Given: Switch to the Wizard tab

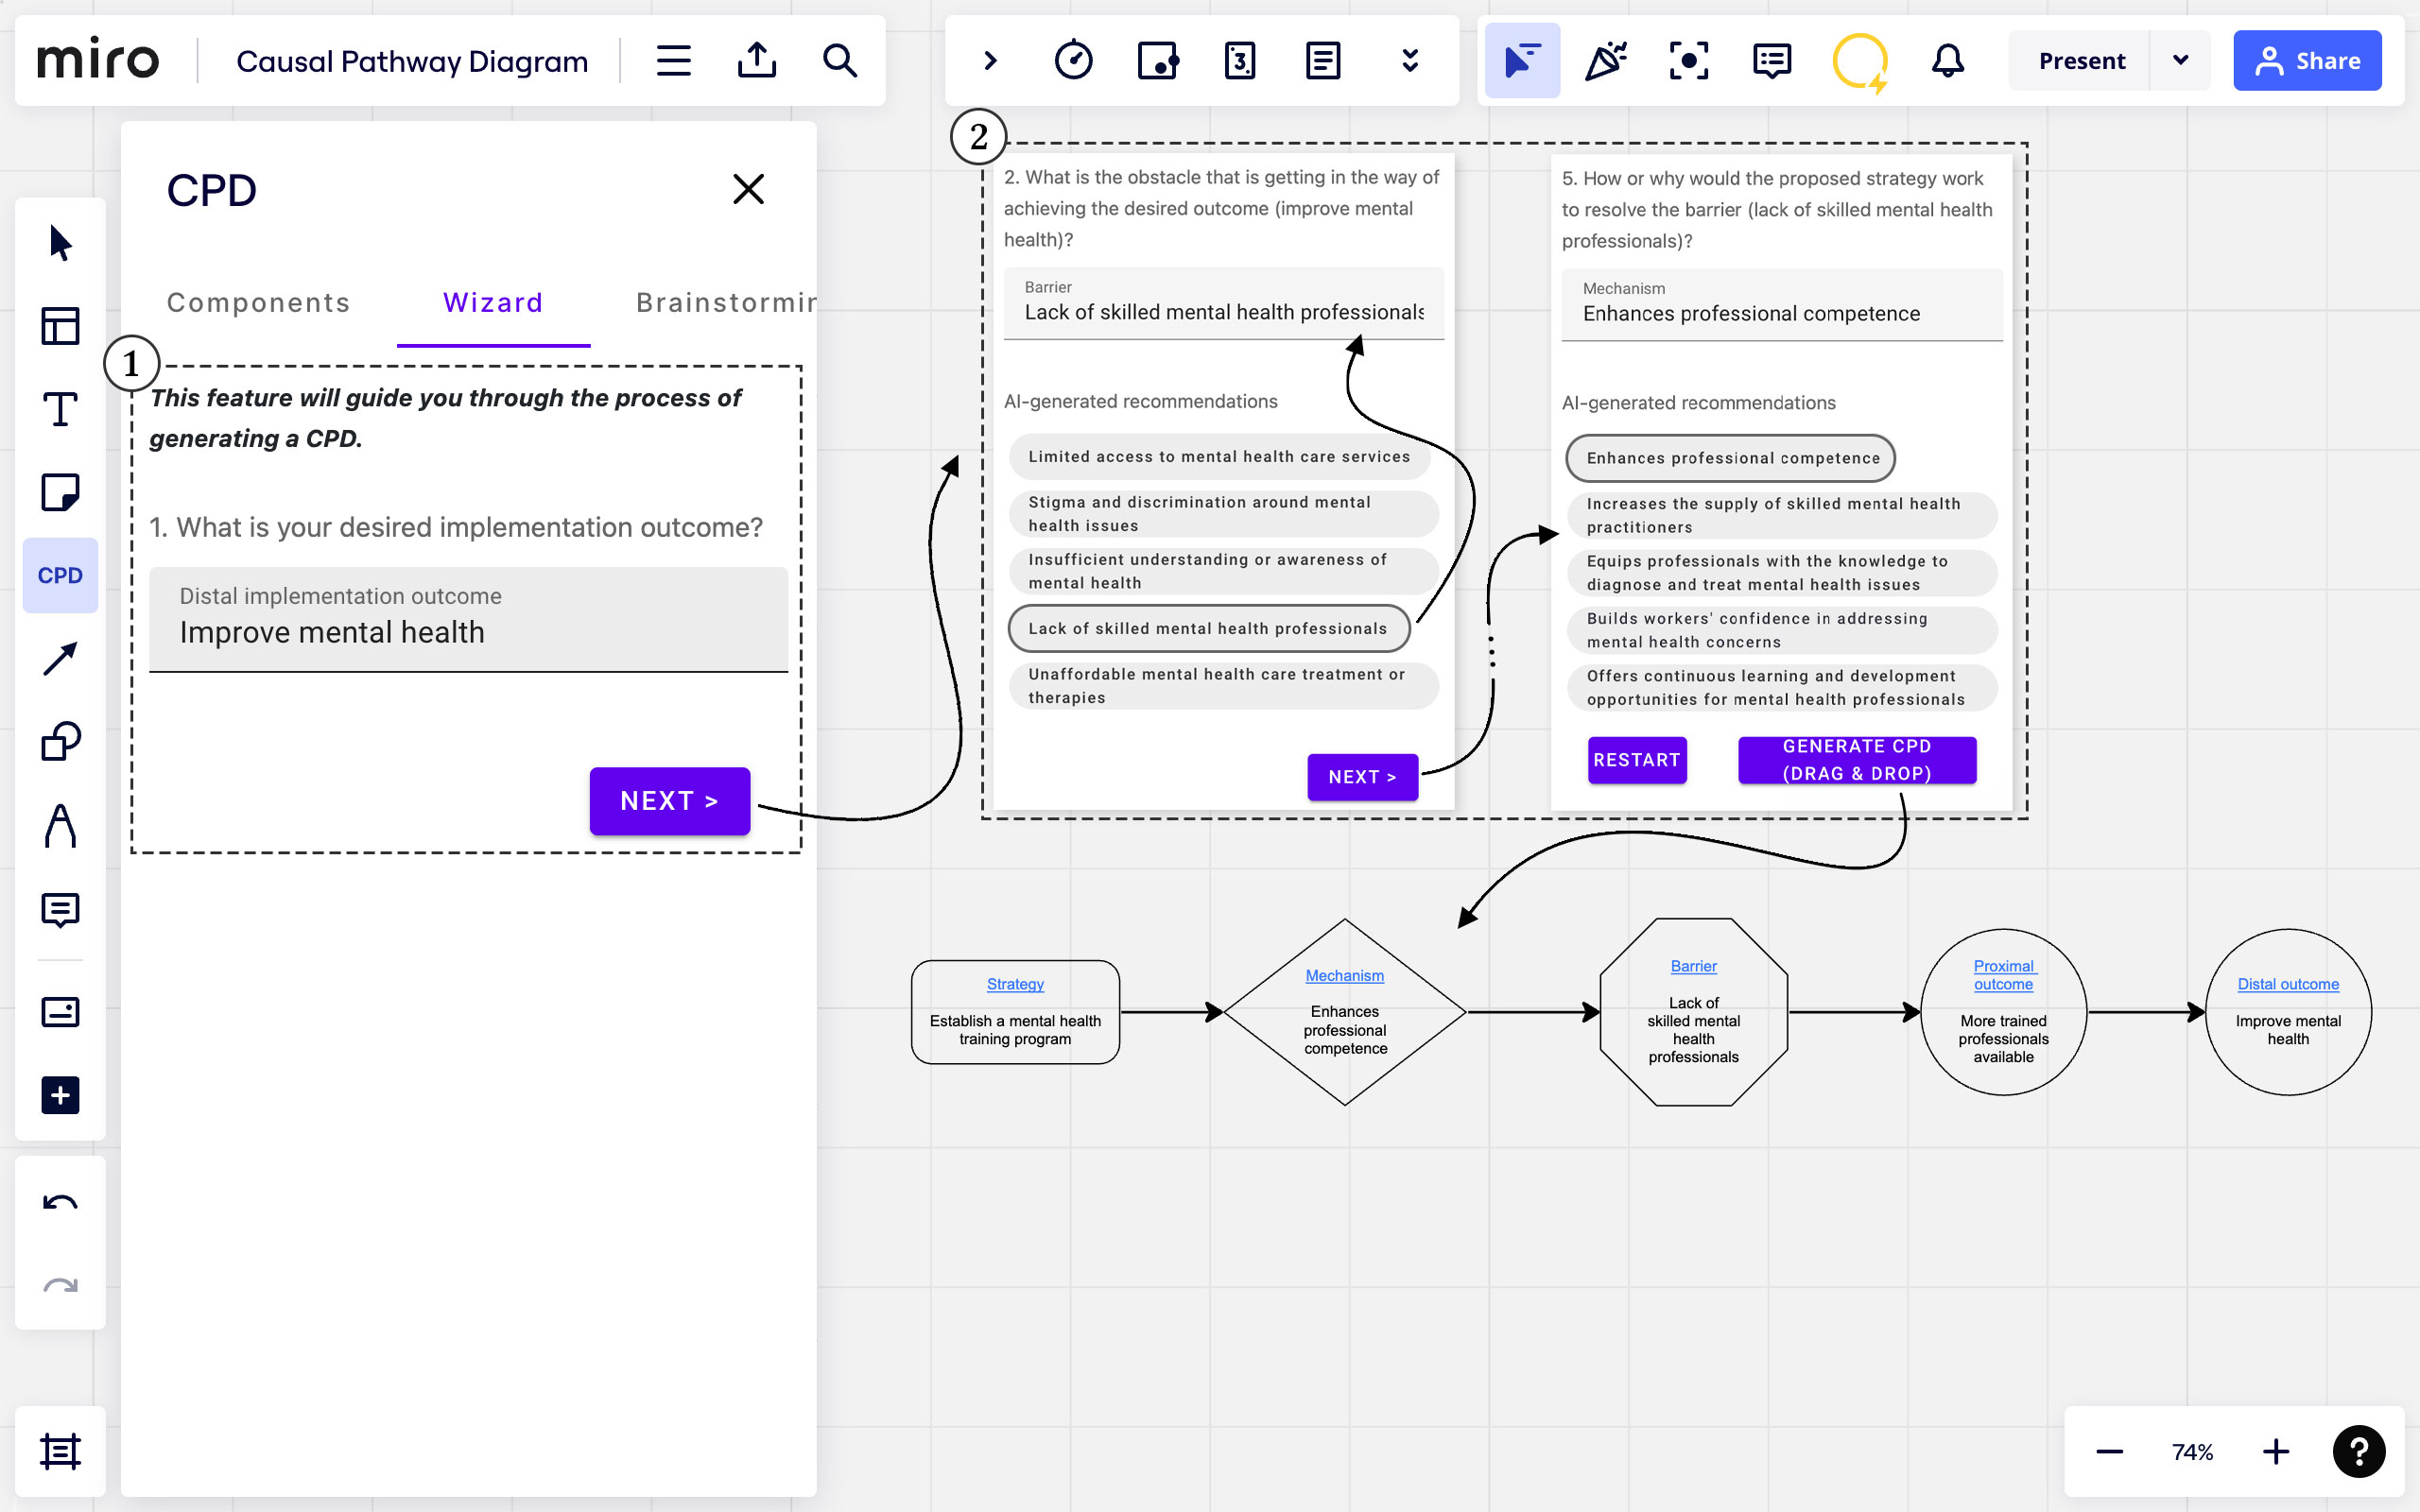Looking at the screenshot, I should (x=493, y=302).
